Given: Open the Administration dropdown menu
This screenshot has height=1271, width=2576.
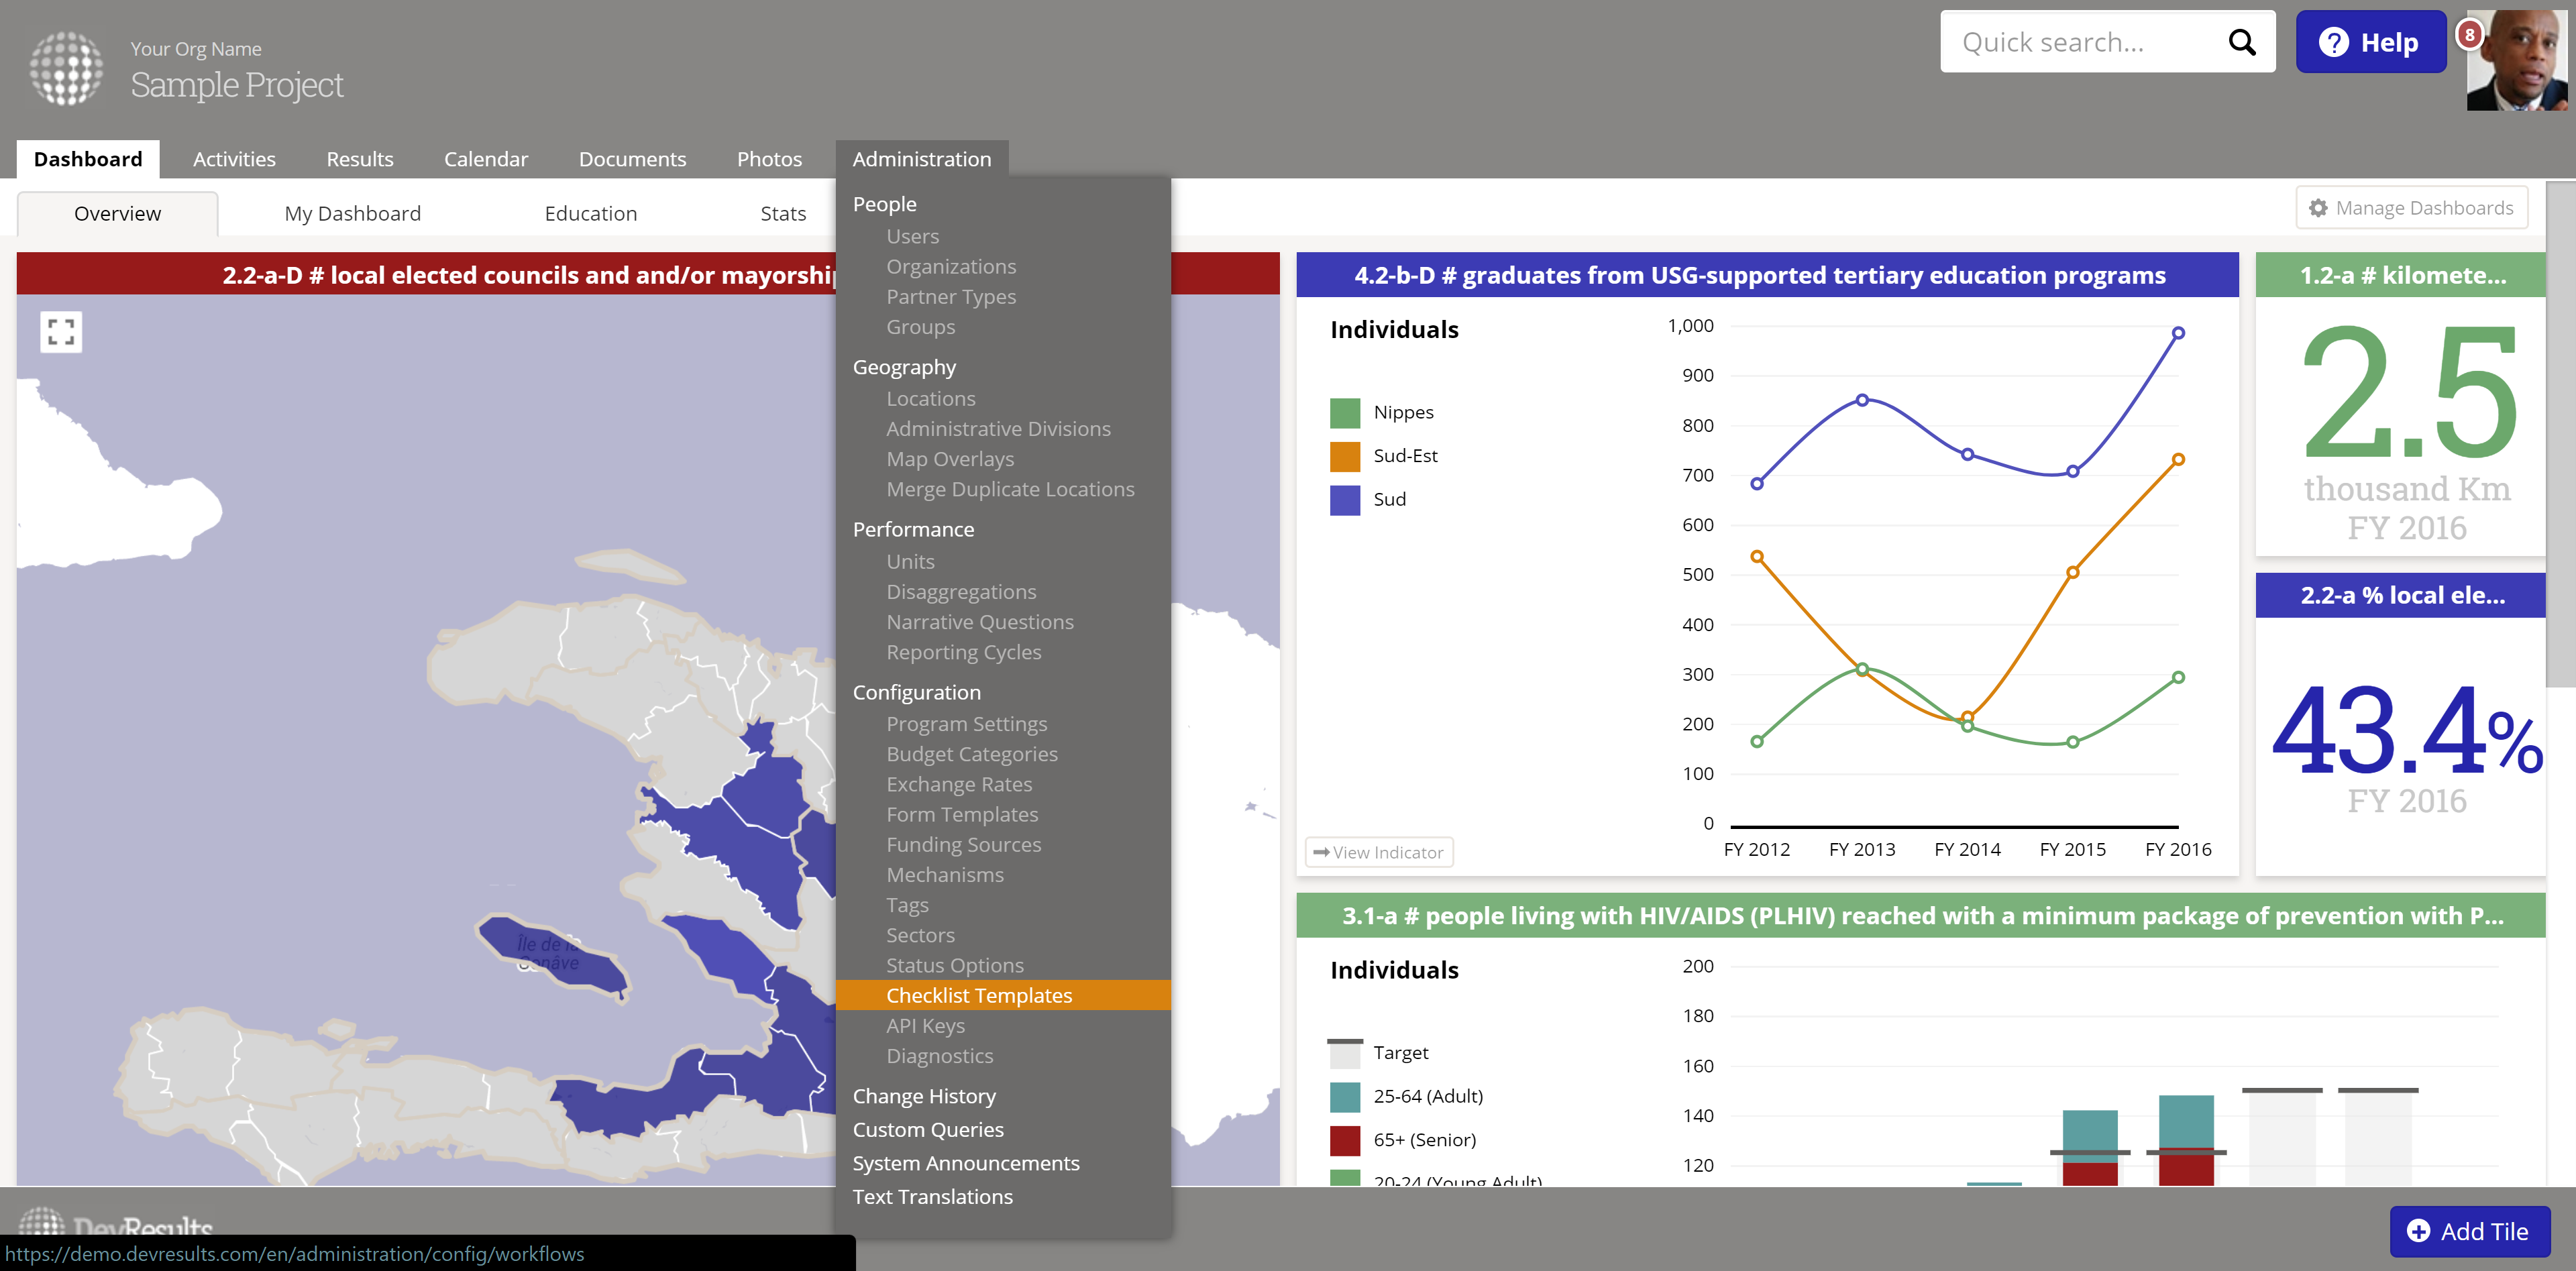Looking at the screenshot, I should 921,159.
